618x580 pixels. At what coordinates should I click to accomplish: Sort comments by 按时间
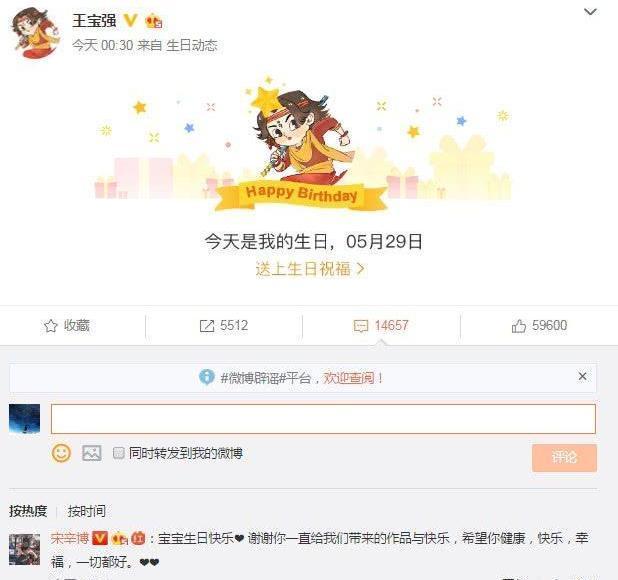pos(87,511)
